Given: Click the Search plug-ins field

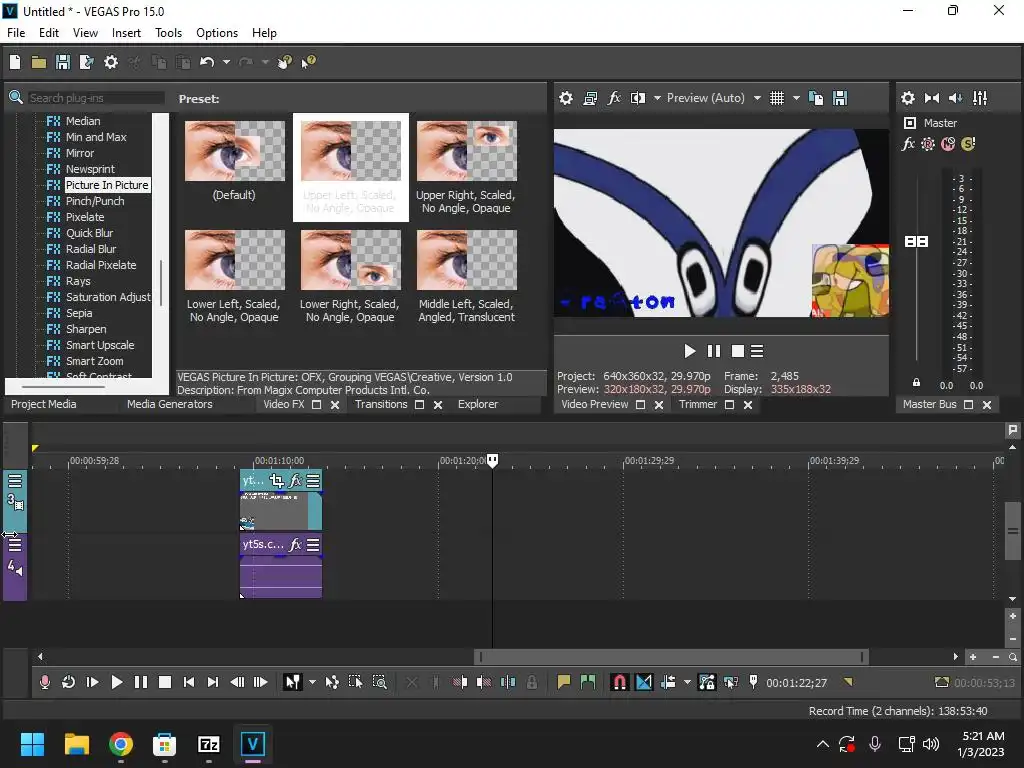Looking at the screenshot, I should [x=95, y=98].
